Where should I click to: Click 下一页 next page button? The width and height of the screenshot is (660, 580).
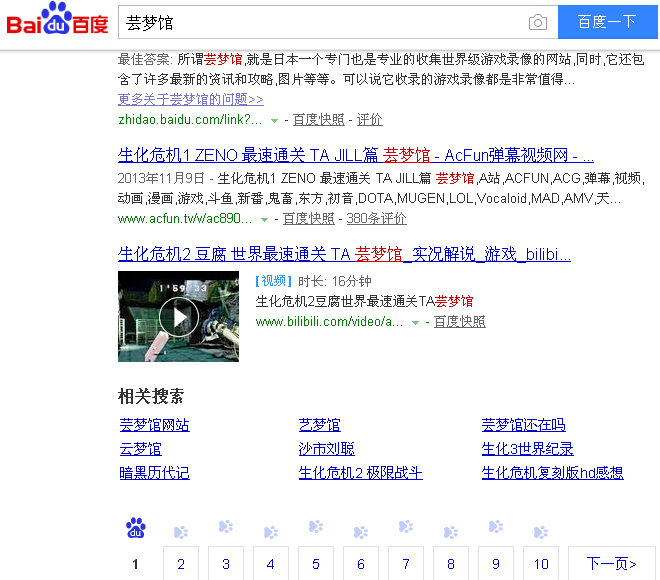click(x=612, y=563)
